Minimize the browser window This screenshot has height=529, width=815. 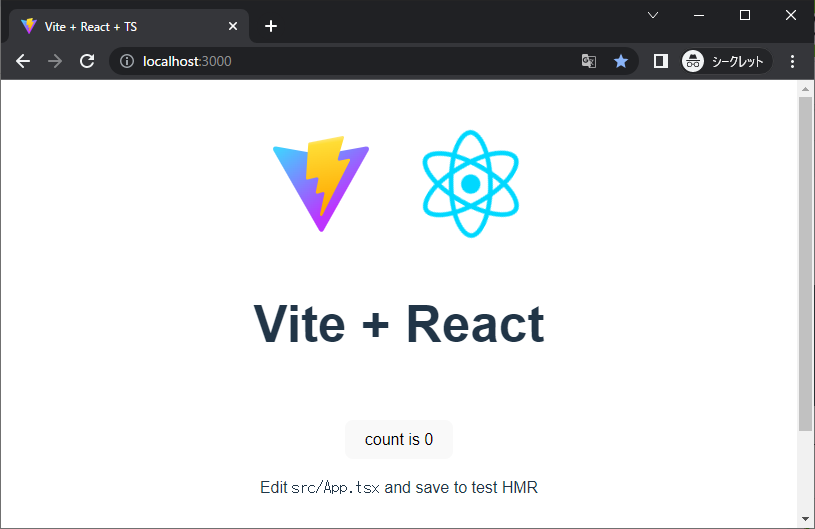coord(699,15)
